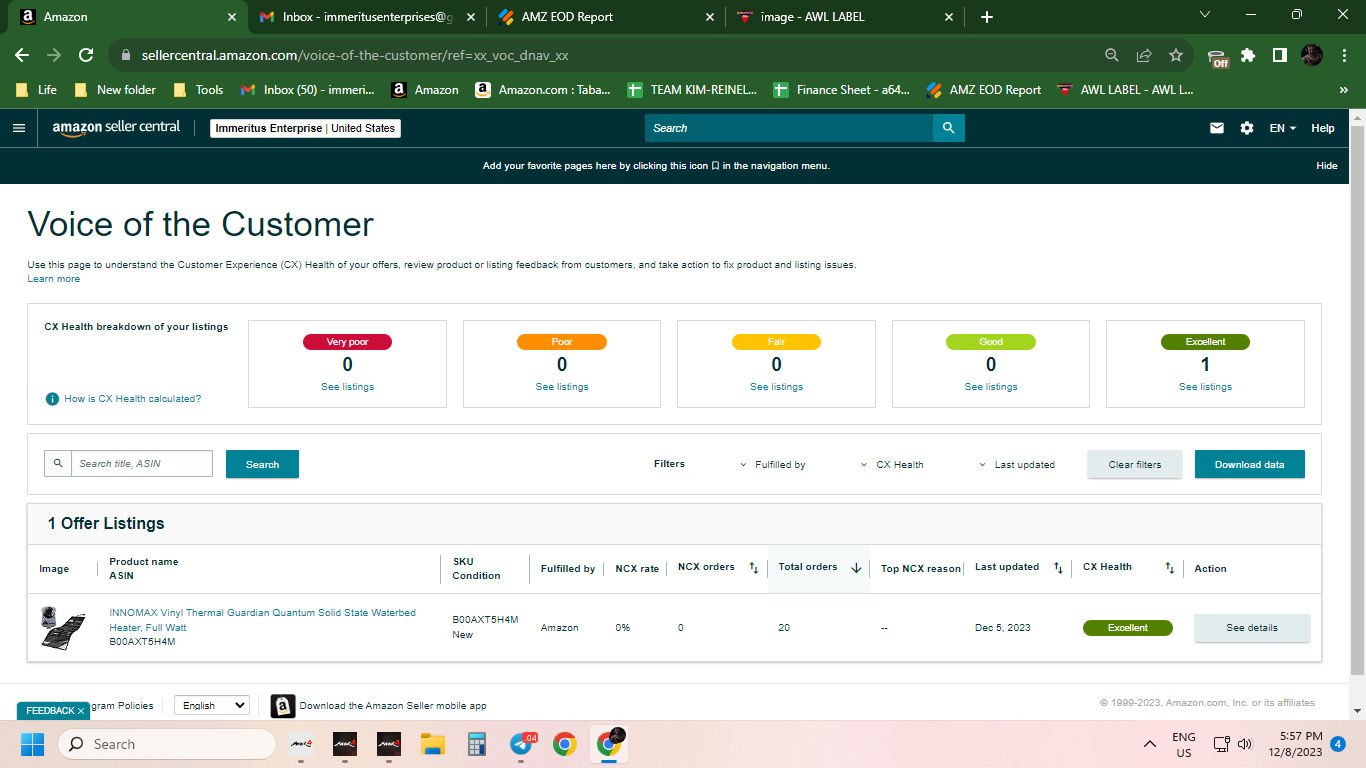1366x768 pixels.
Task: Close the AMZ EOD Report tab
Action: click(710, 17)
